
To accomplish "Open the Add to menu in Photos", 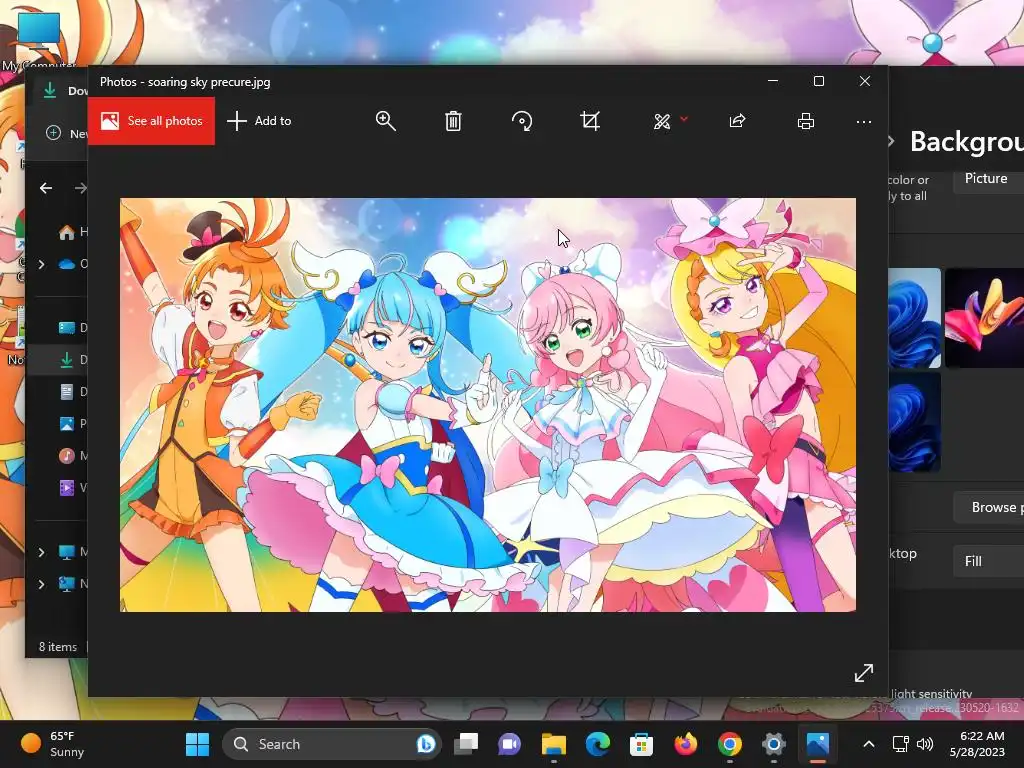I will pyautogui.click(x=259, y=121).
